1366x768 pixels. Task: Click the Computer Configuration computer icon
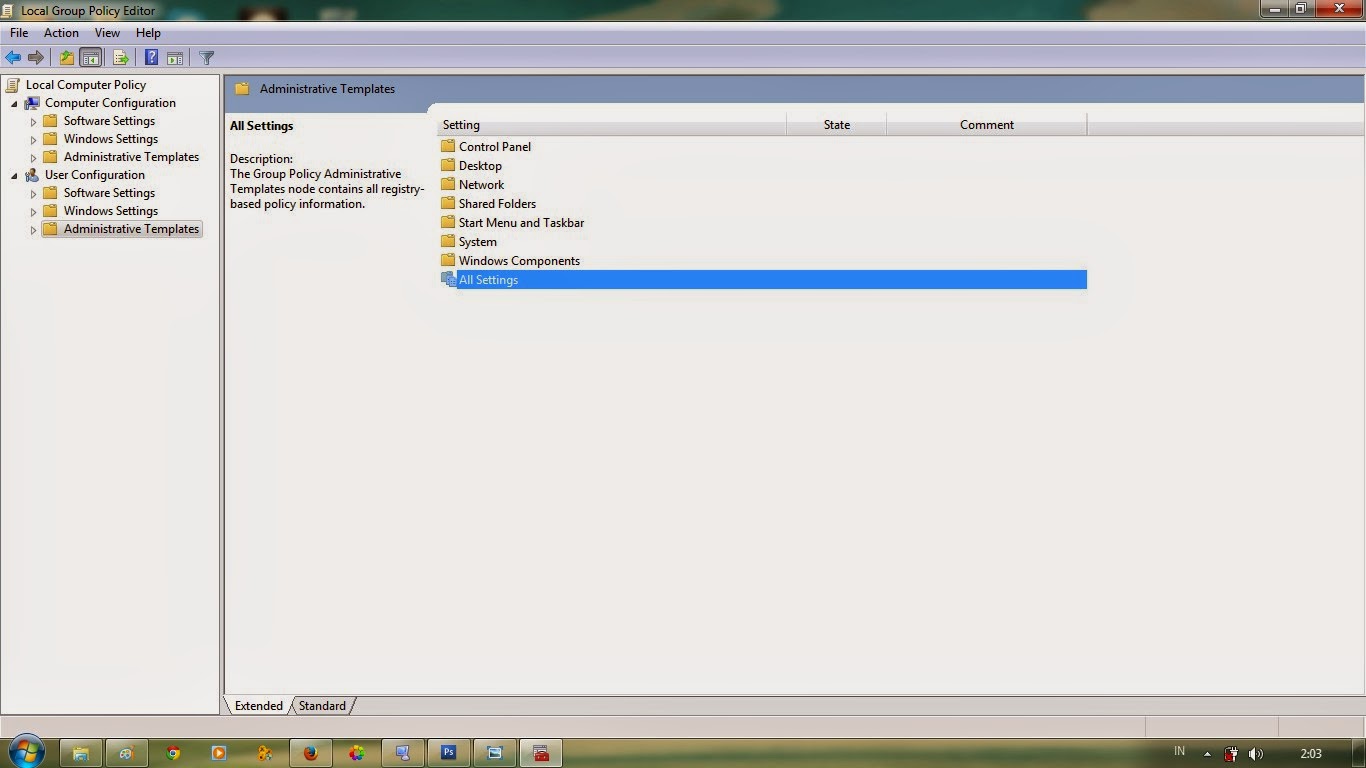32,103
